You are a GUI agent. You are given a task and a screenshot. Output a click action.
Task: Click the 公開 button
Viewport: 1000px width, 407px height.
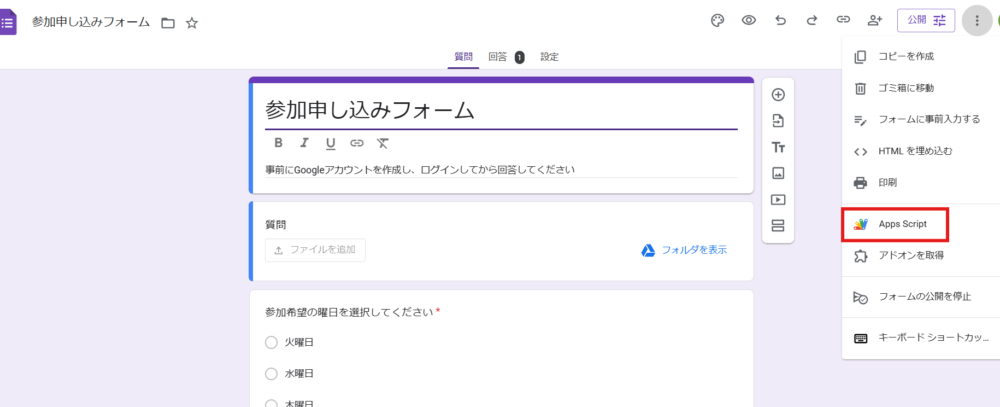click(926, 20)
